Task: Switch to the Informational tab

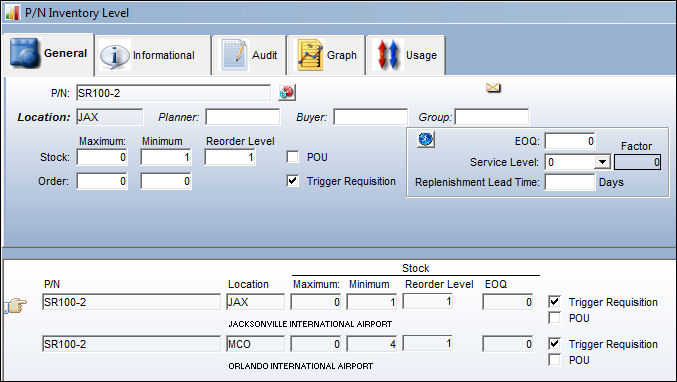Action: coord(153,55)
